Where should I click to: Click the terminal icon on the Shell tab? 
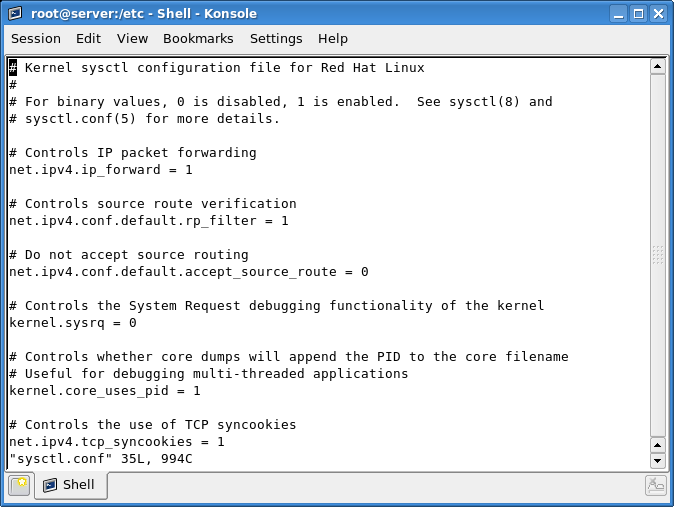click(x=49, y=486)
